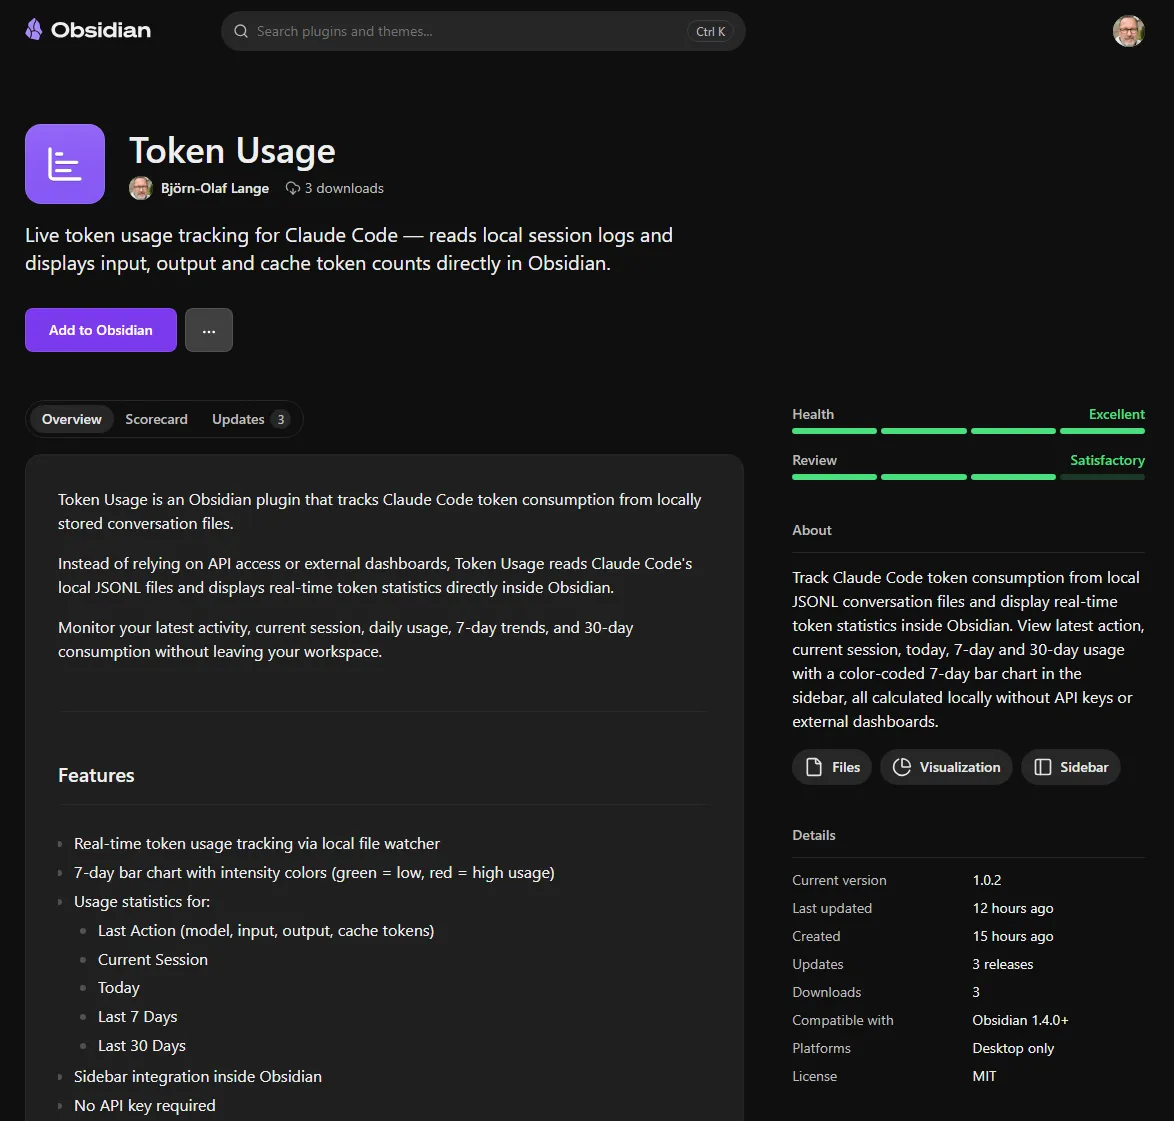Viewport: 1174px width, 1121px height.
Task: Click the Satisfactory review label
Action: [x=1107, y=460]
